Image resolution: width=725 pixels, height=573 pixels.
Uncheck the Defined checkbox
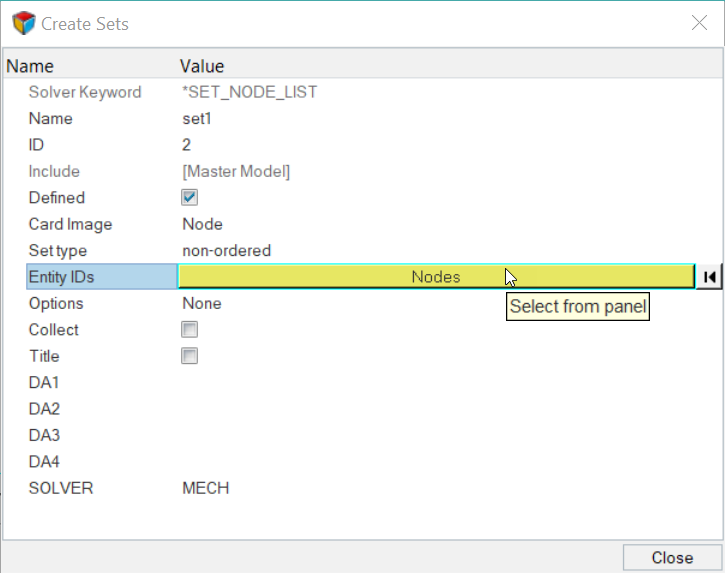click(190, 198)
